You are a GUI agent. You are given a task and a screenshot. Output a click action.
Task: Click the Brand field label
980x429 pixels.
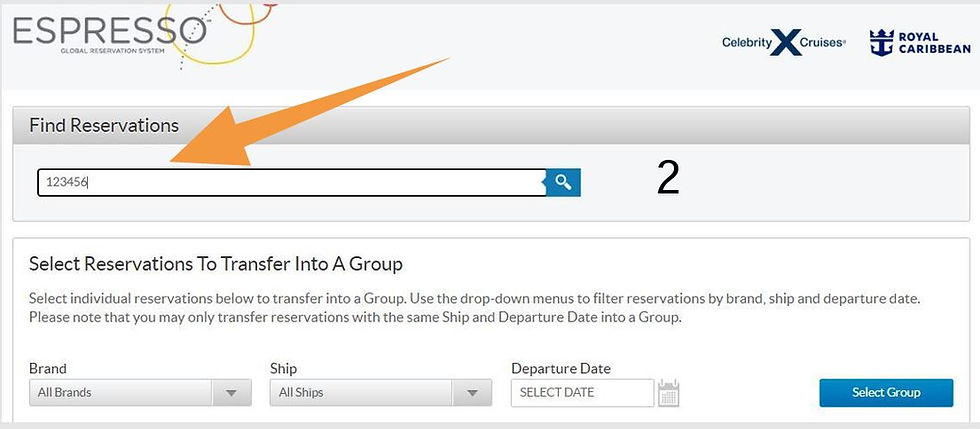point(48,368)
